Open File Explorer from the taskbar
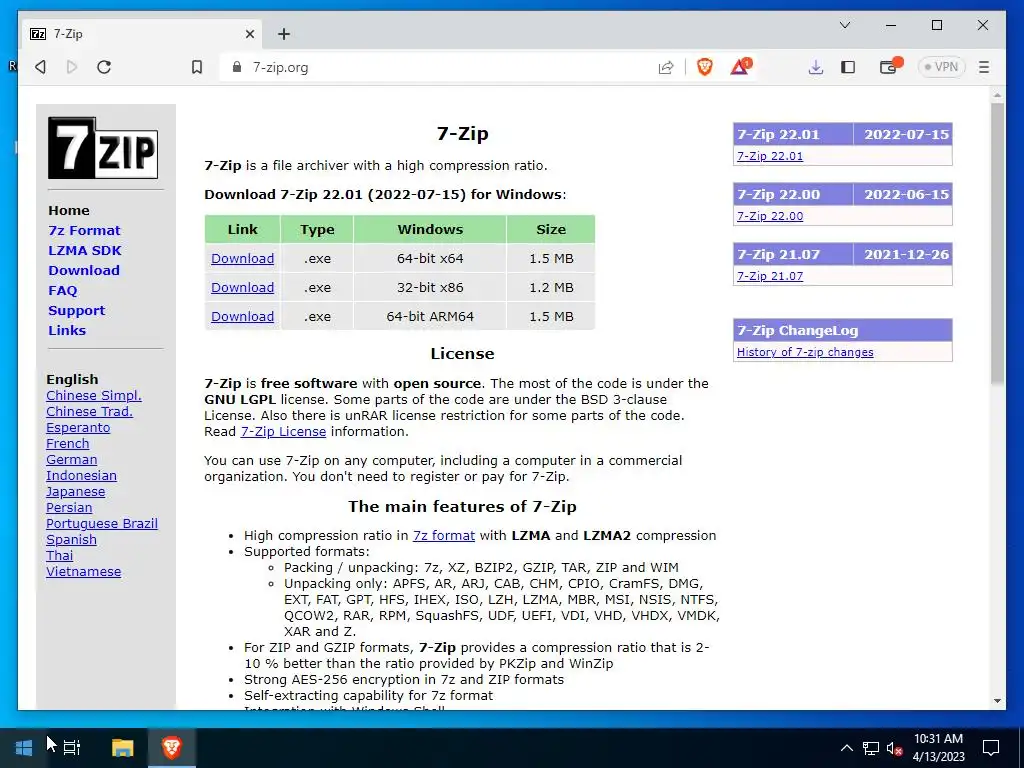This screenshot has width=1024, height=768. 122,747
